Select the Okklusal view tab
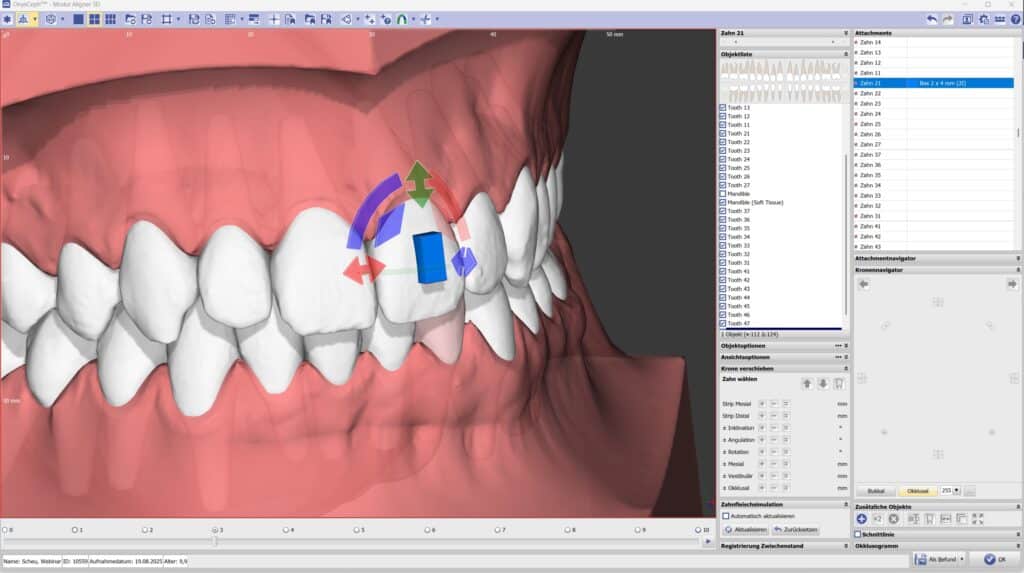This screenshot has height=573, width=1024. 916,491
